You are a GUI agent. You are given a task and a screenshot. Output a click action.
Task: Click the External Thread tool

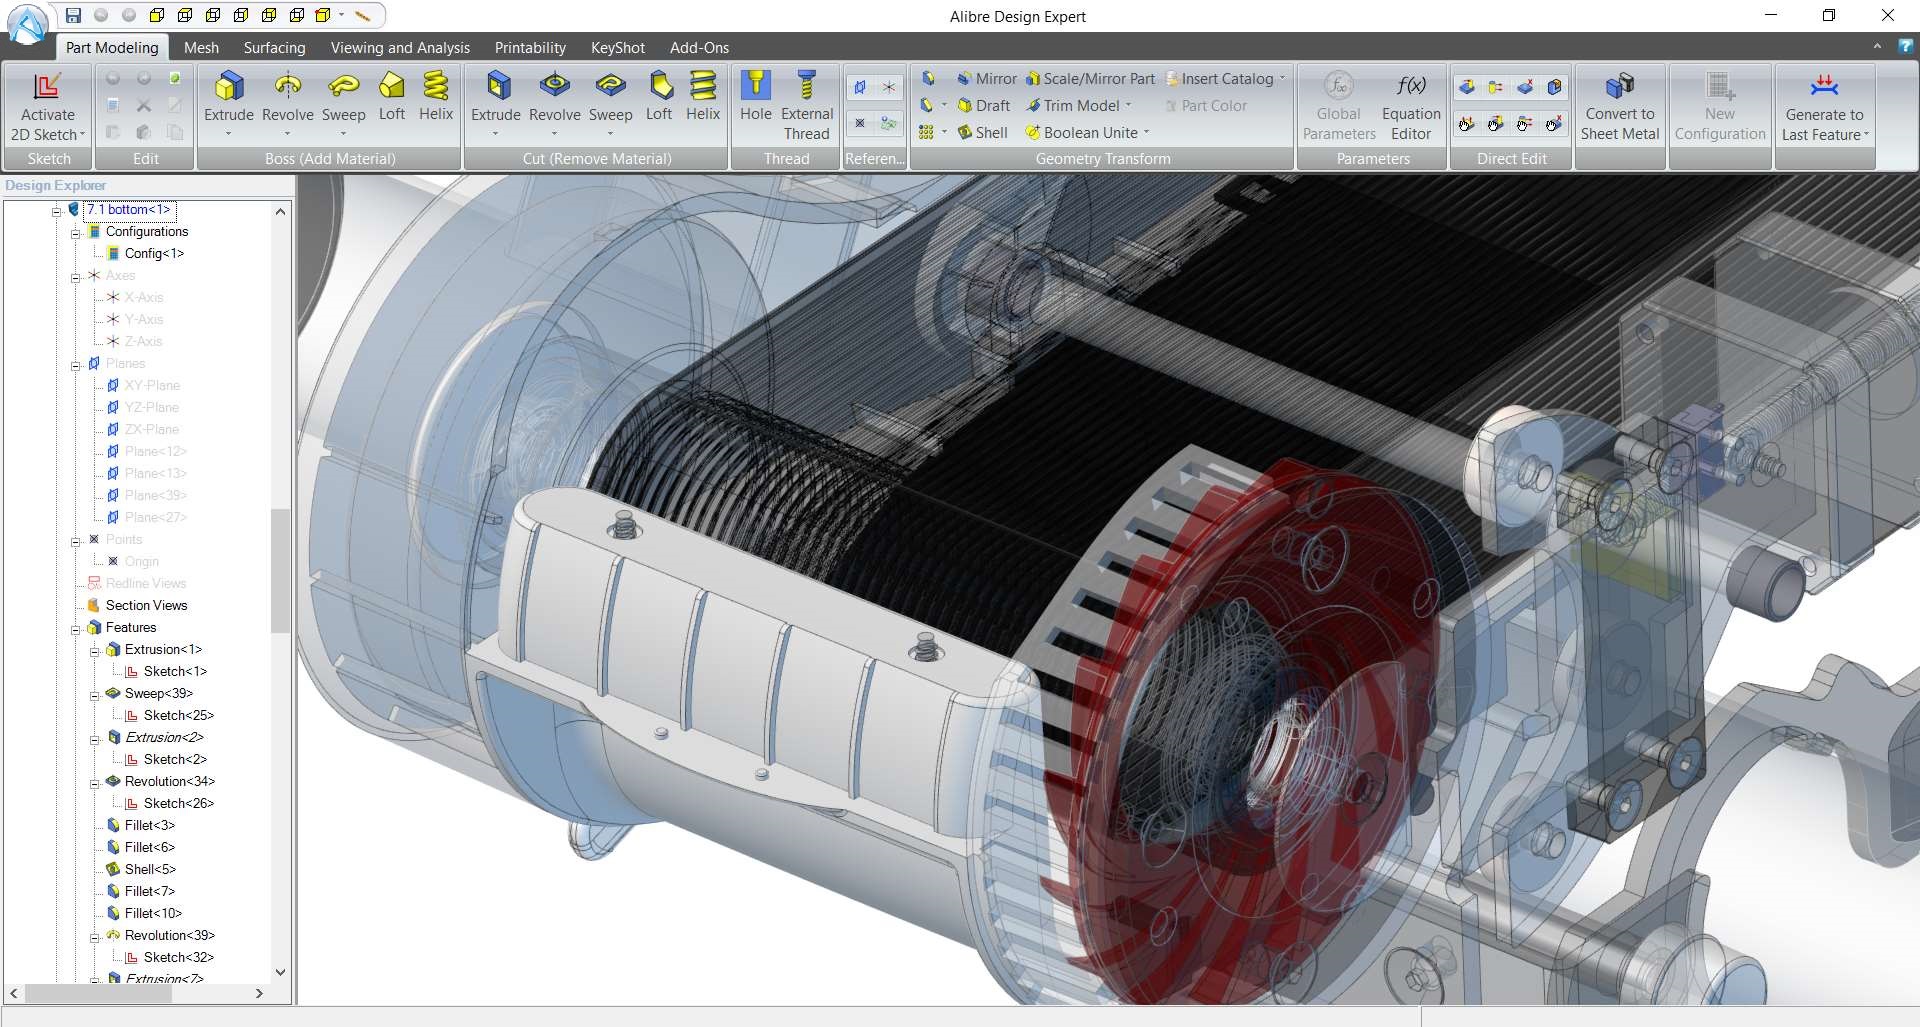coord(806,105)
